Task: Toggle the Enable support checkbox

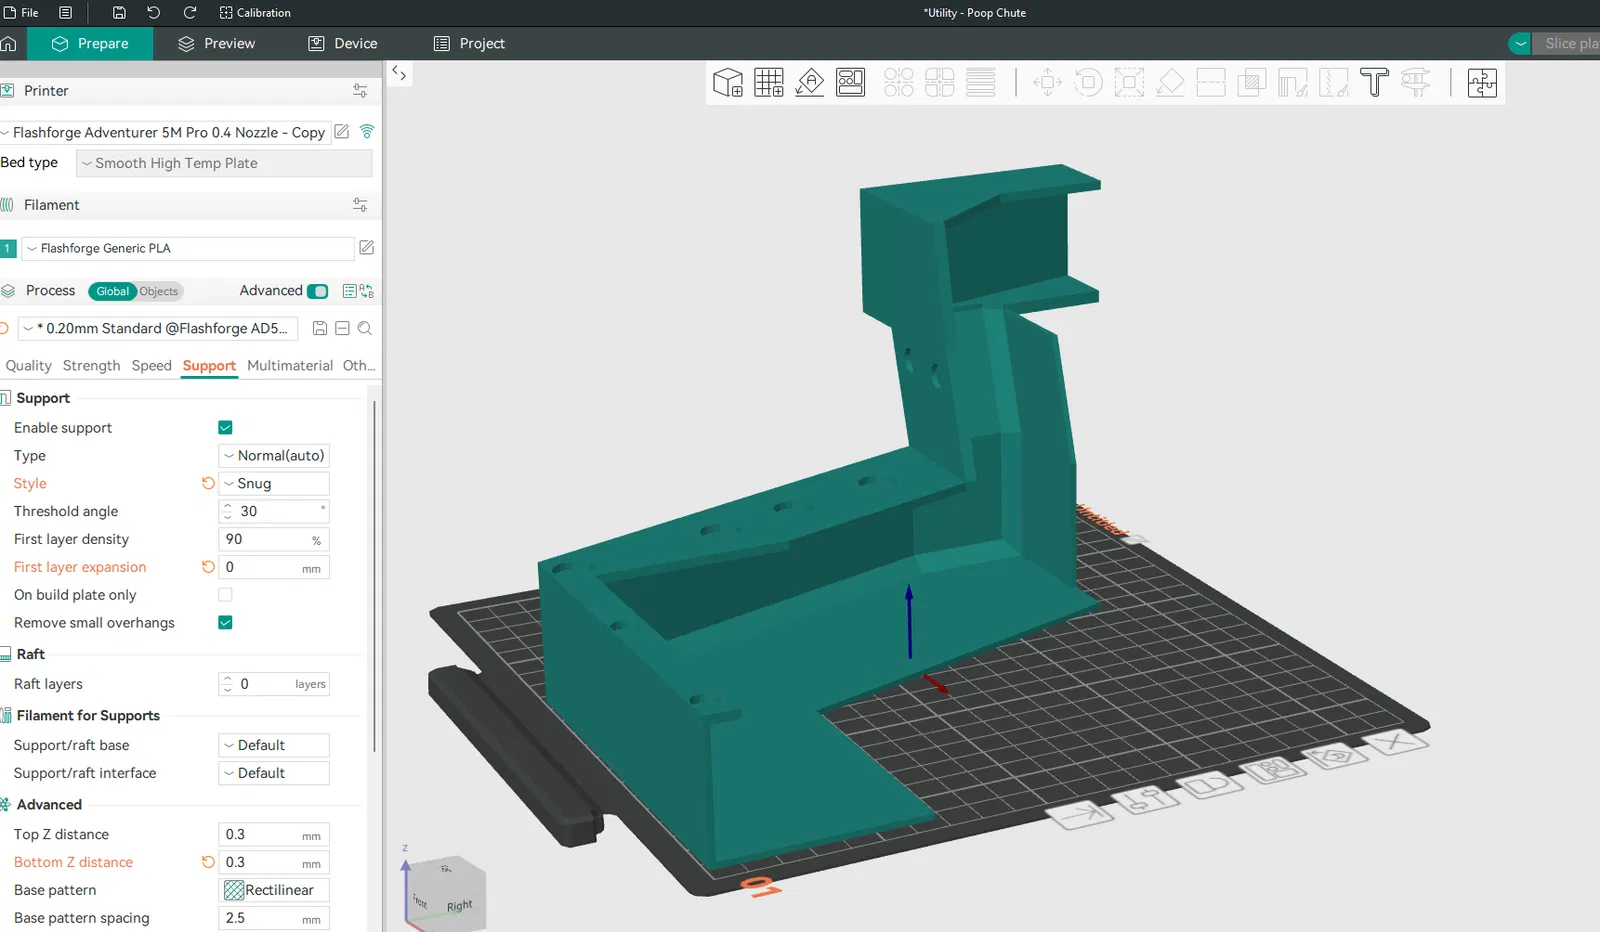Action: click(225, 428)
